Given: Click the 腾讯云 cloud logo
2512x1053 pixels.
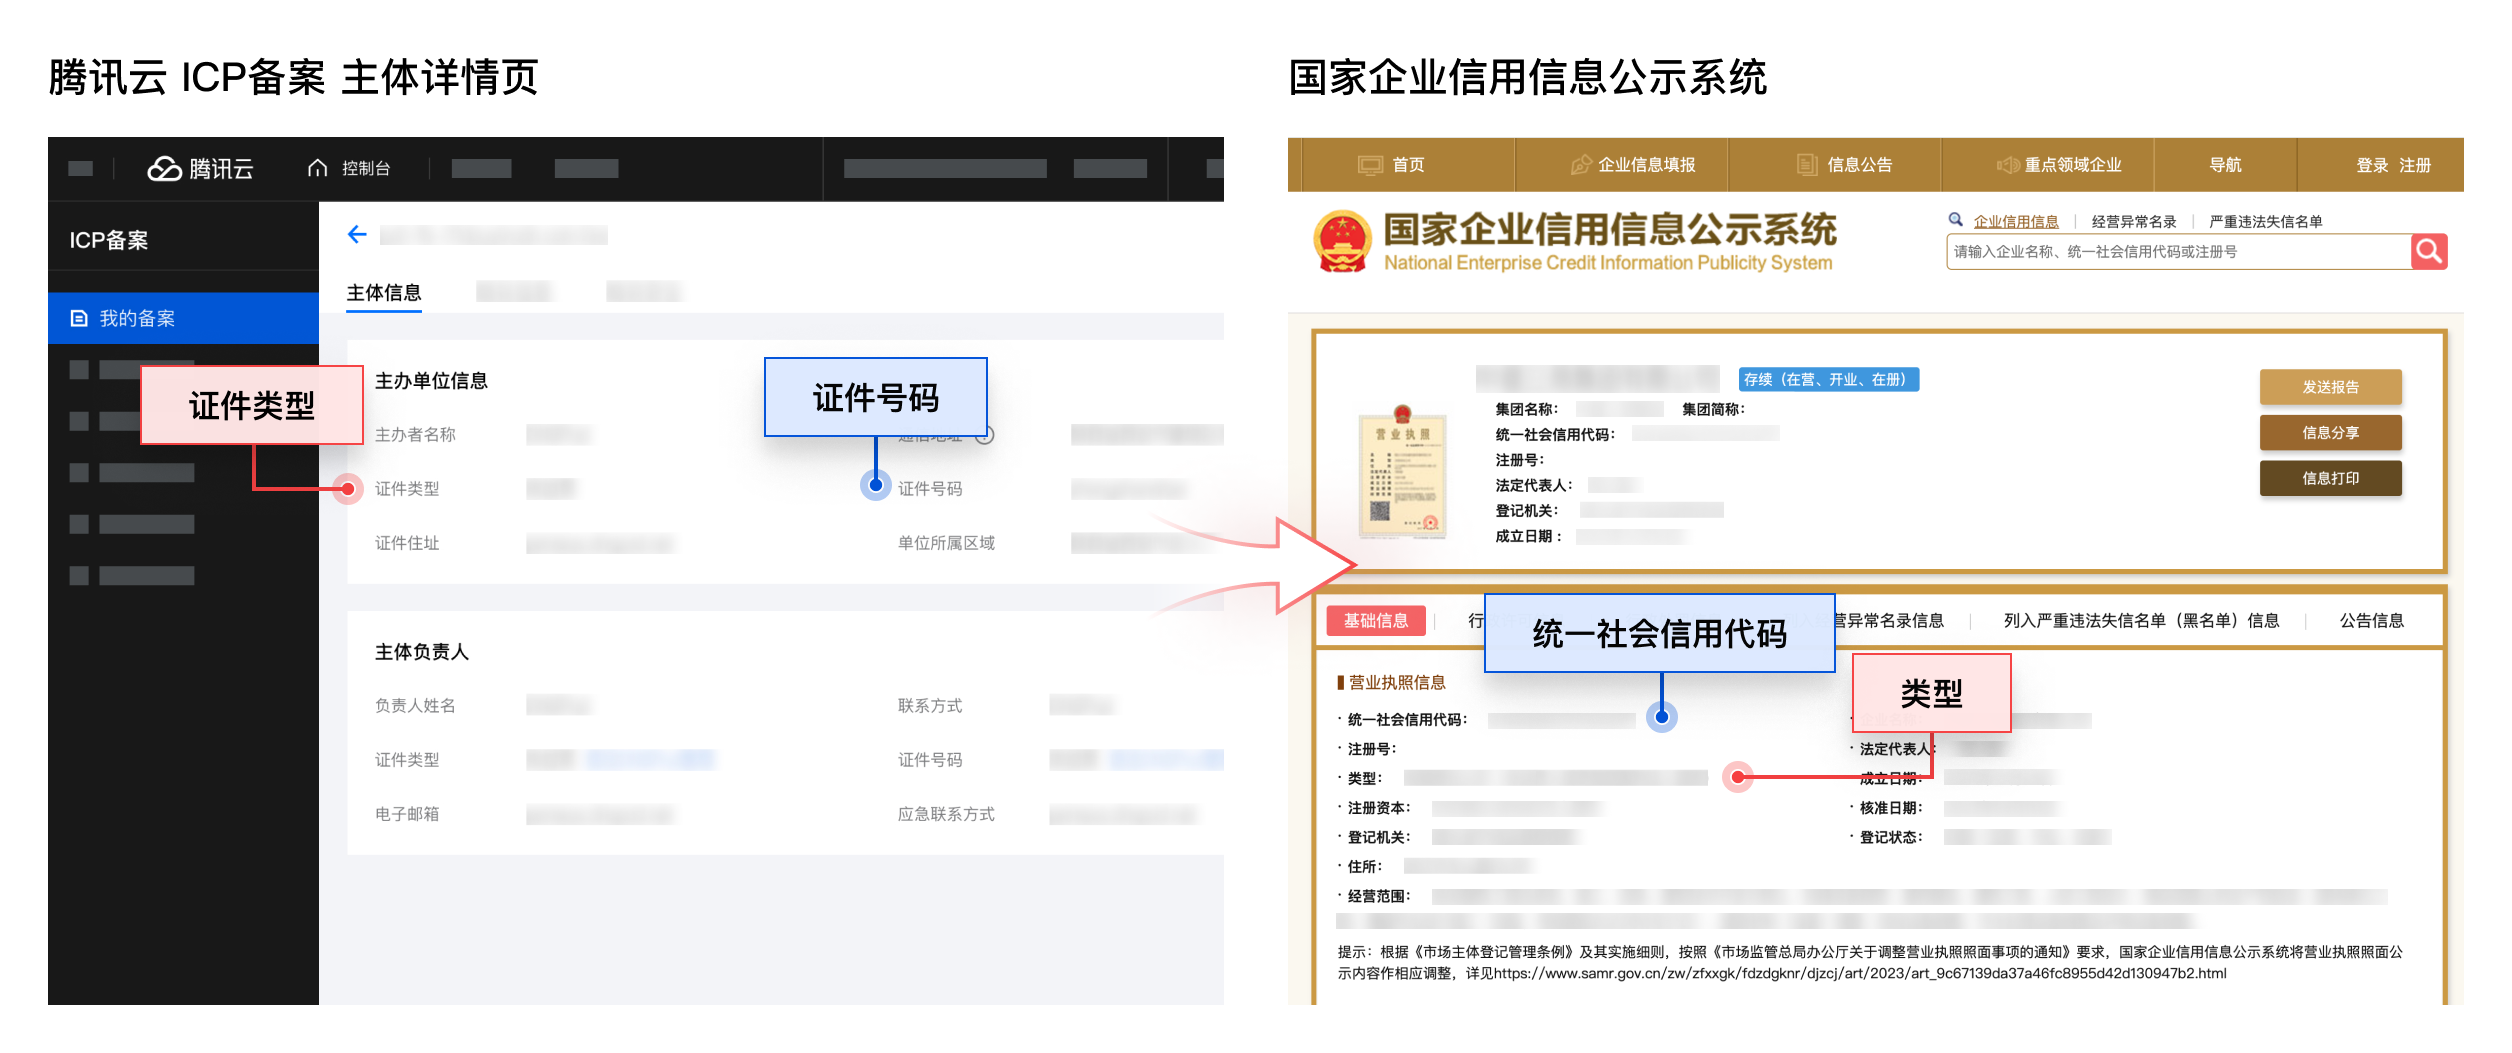Looking at the screenshot, I should pos(201,168).
